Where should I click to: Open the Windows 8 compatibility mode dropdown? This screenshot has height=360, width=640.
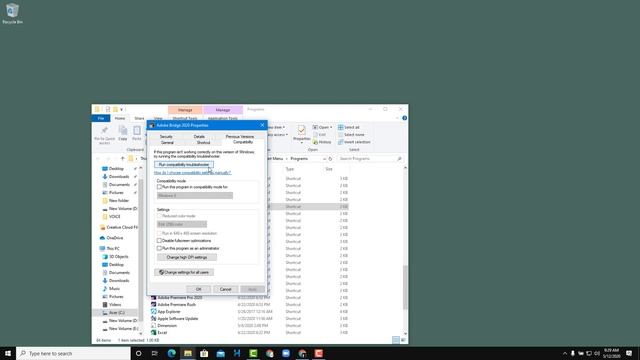(x=195, y=196)
